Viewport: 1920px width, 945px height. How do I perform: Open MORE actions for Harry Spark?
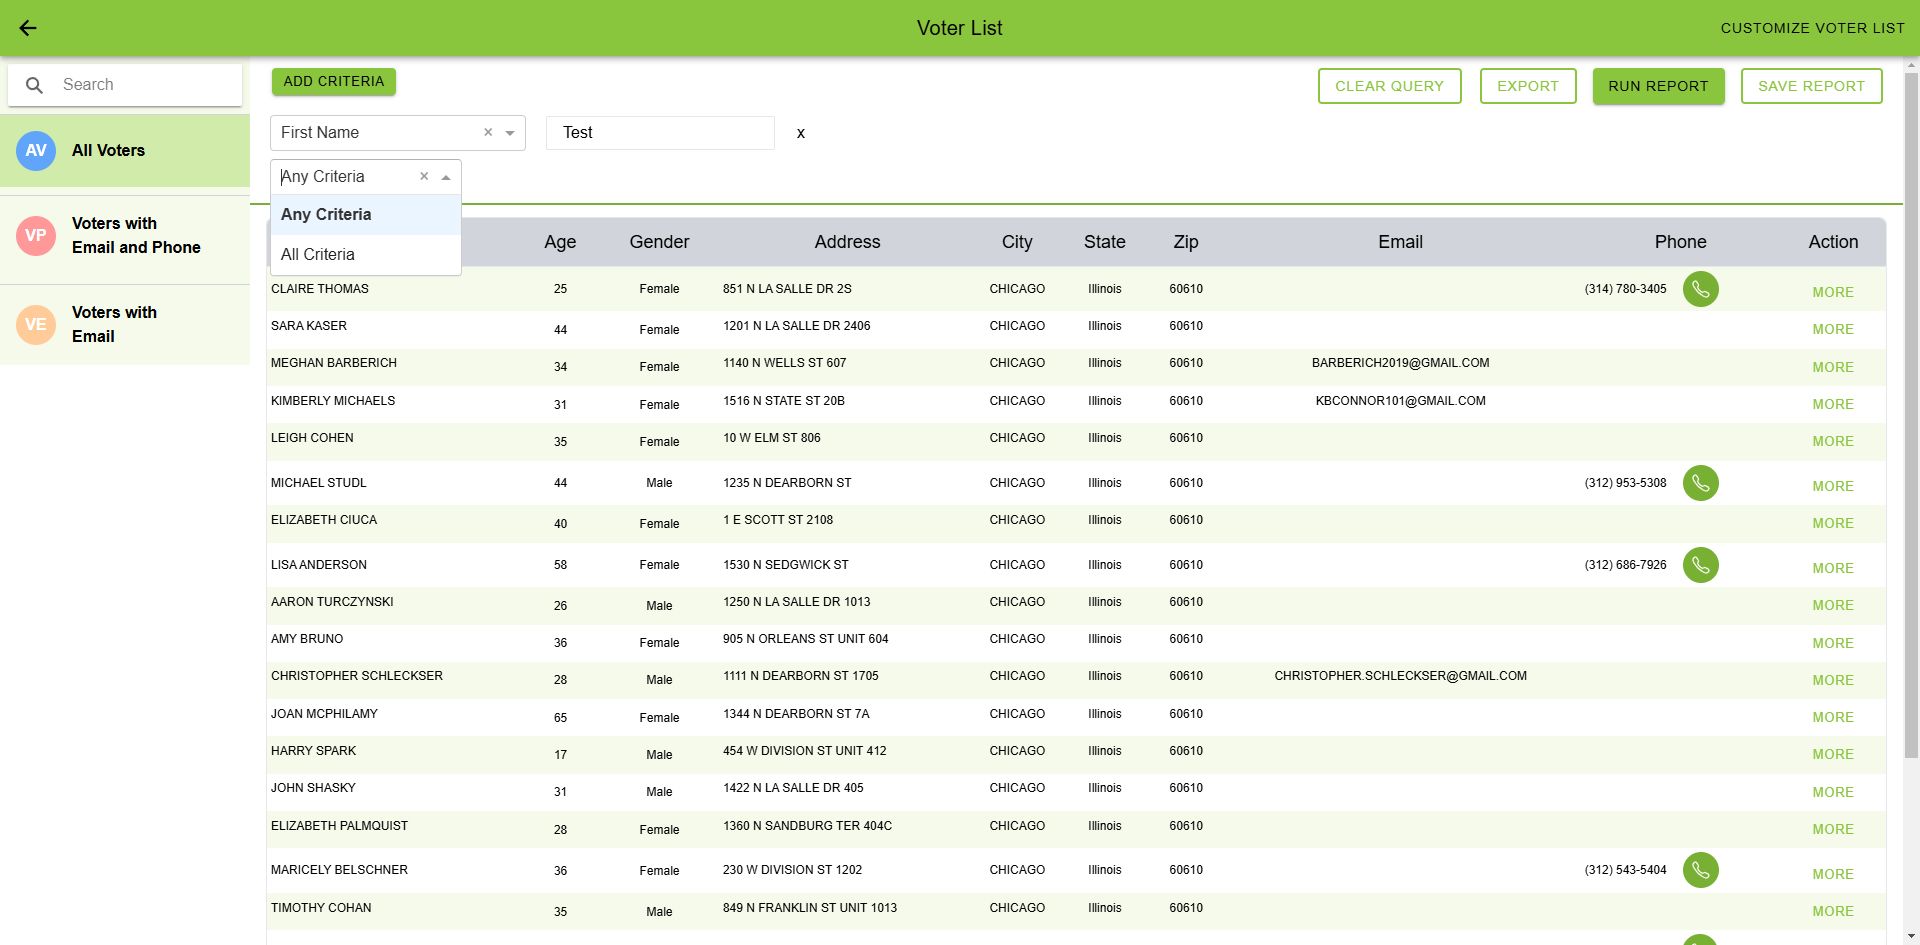click(x=1832, y=754)
